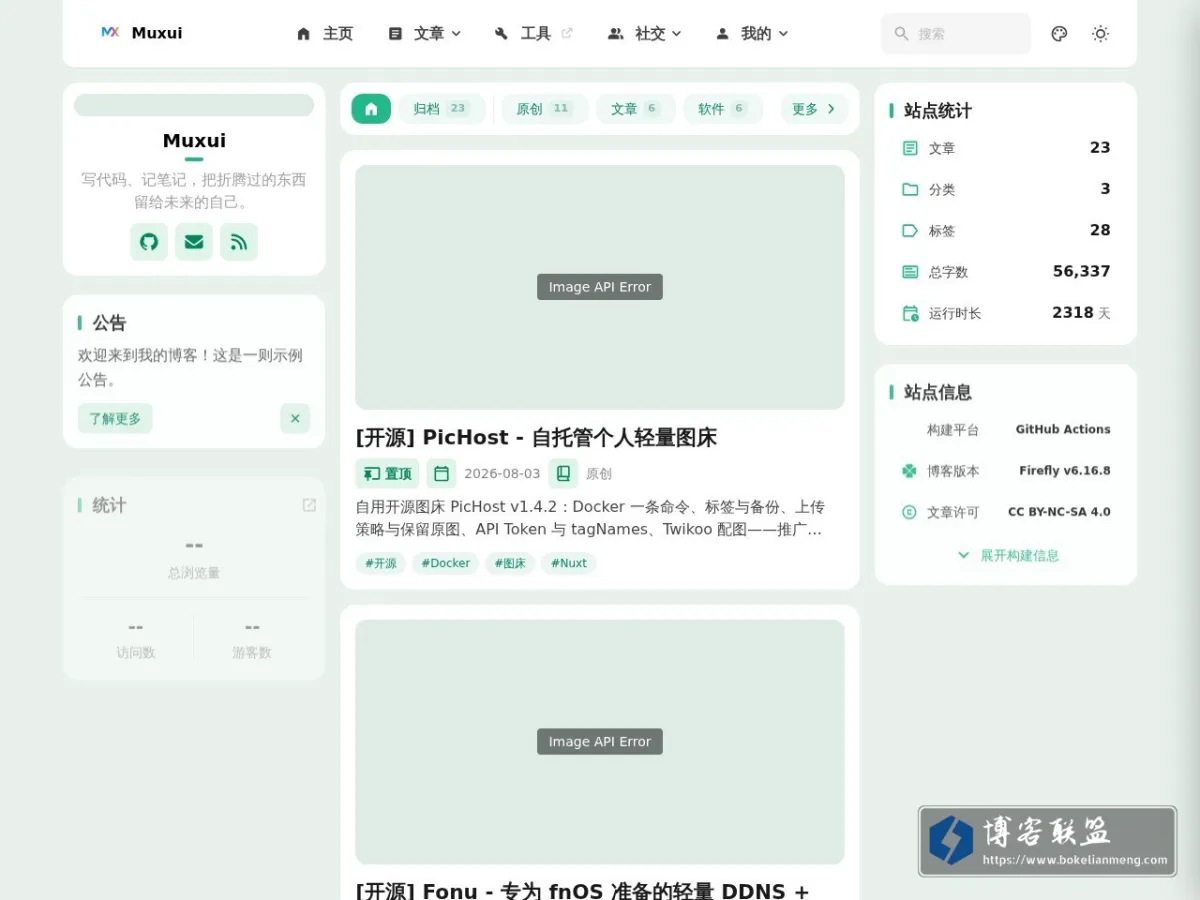Click the profile banner placeholder
The width and height of the screenshot is (1200, 900).
194,105
